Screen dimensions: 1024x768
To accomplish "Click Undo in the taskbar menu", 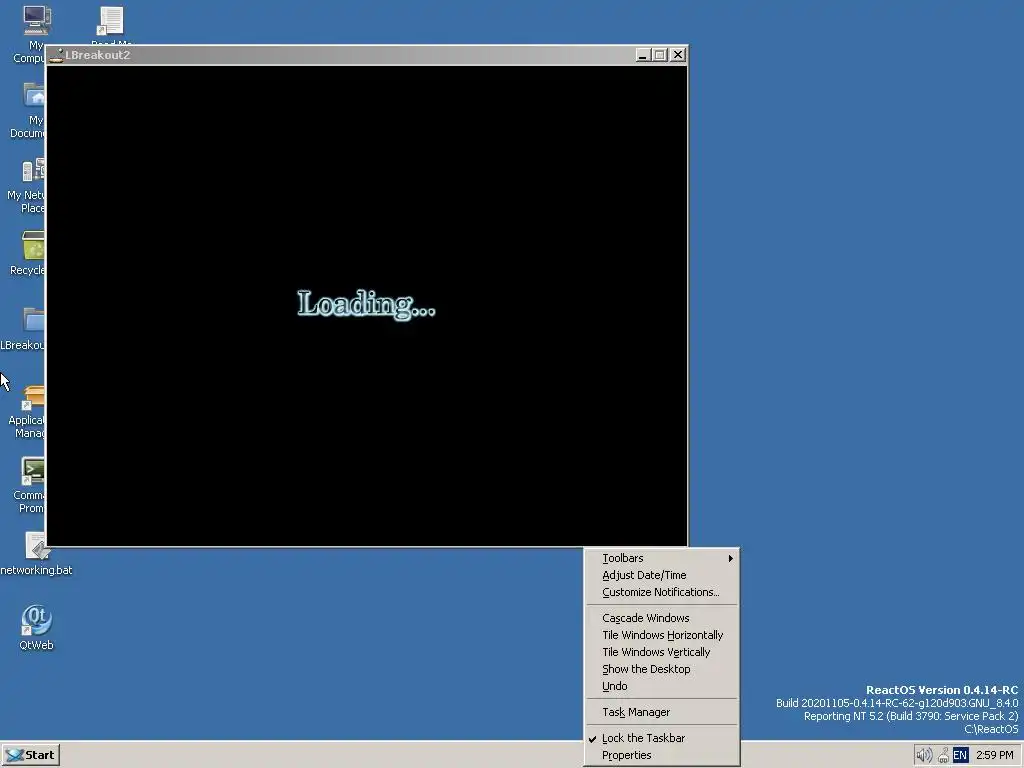I will click(x=662, y=686).
